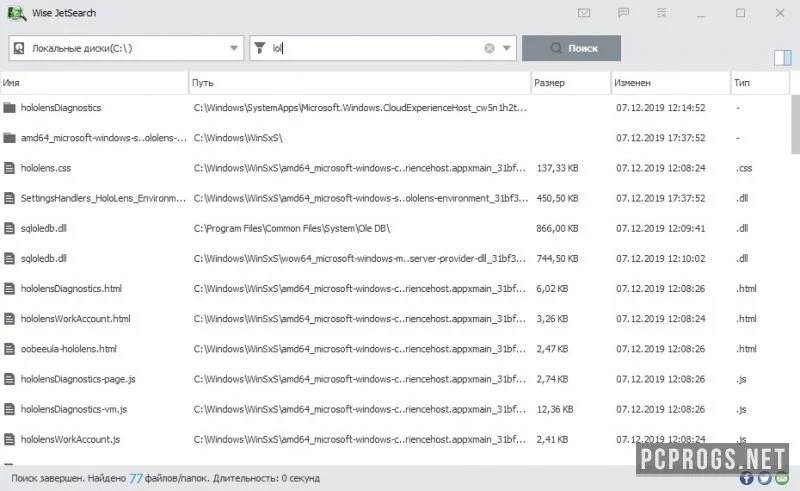Click the Facebook icon in status bar
Viewport: 800px width, 491px height.
(x=746, y=478)
